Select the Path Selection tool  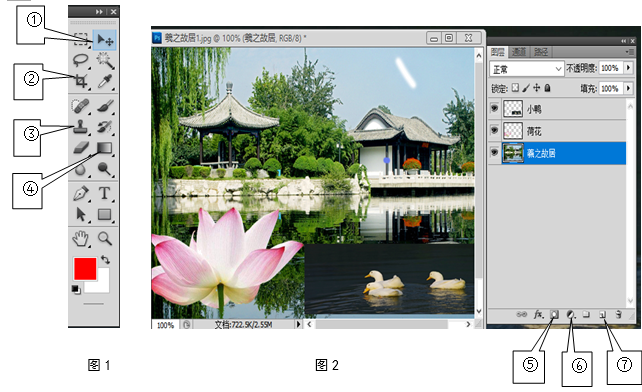[81, 214]
